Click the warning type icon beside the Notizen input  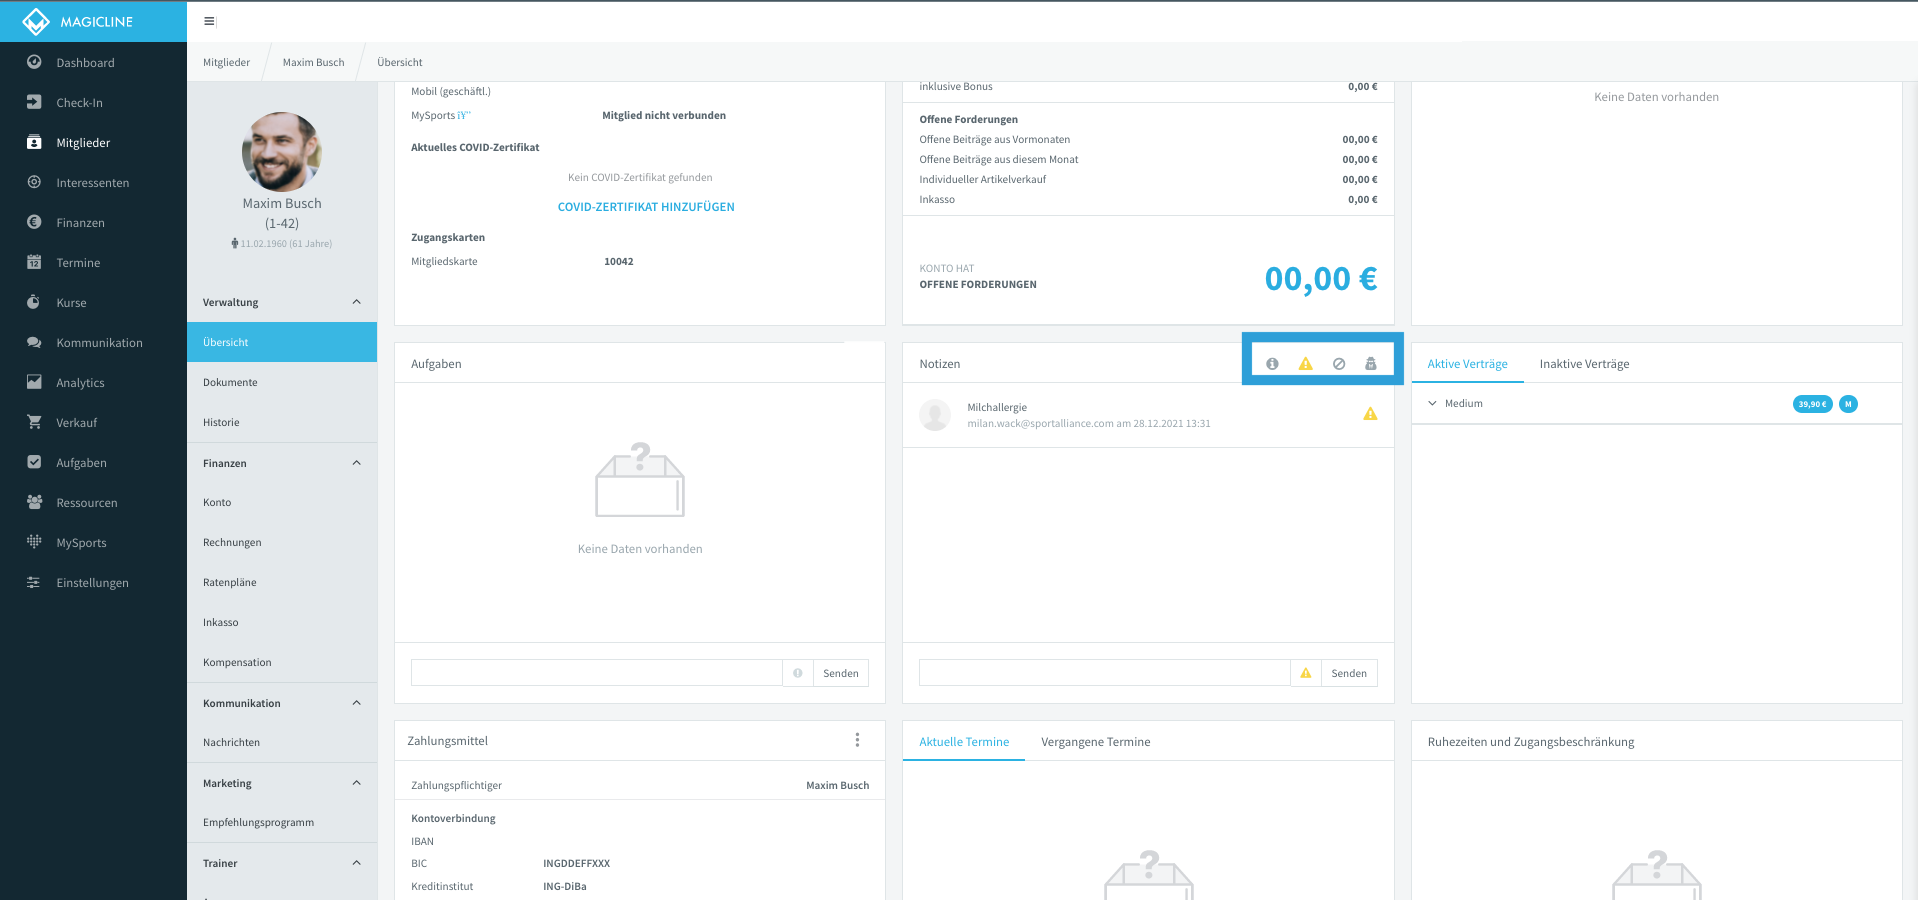(x=1305, y=673)
